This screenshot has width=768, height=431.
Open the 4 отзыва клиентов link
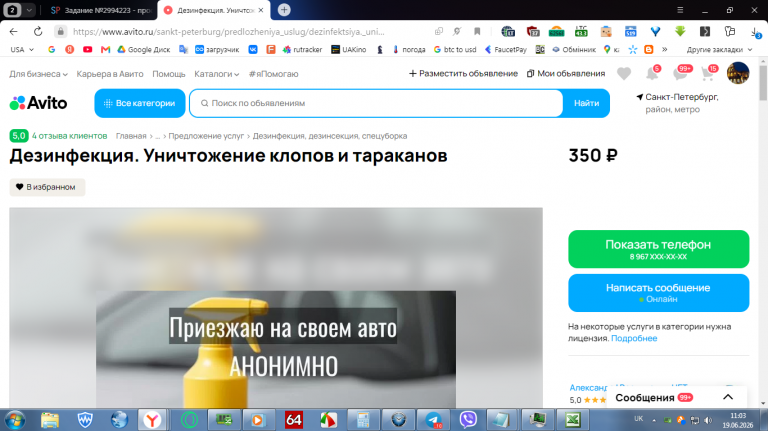click(69, 136)
